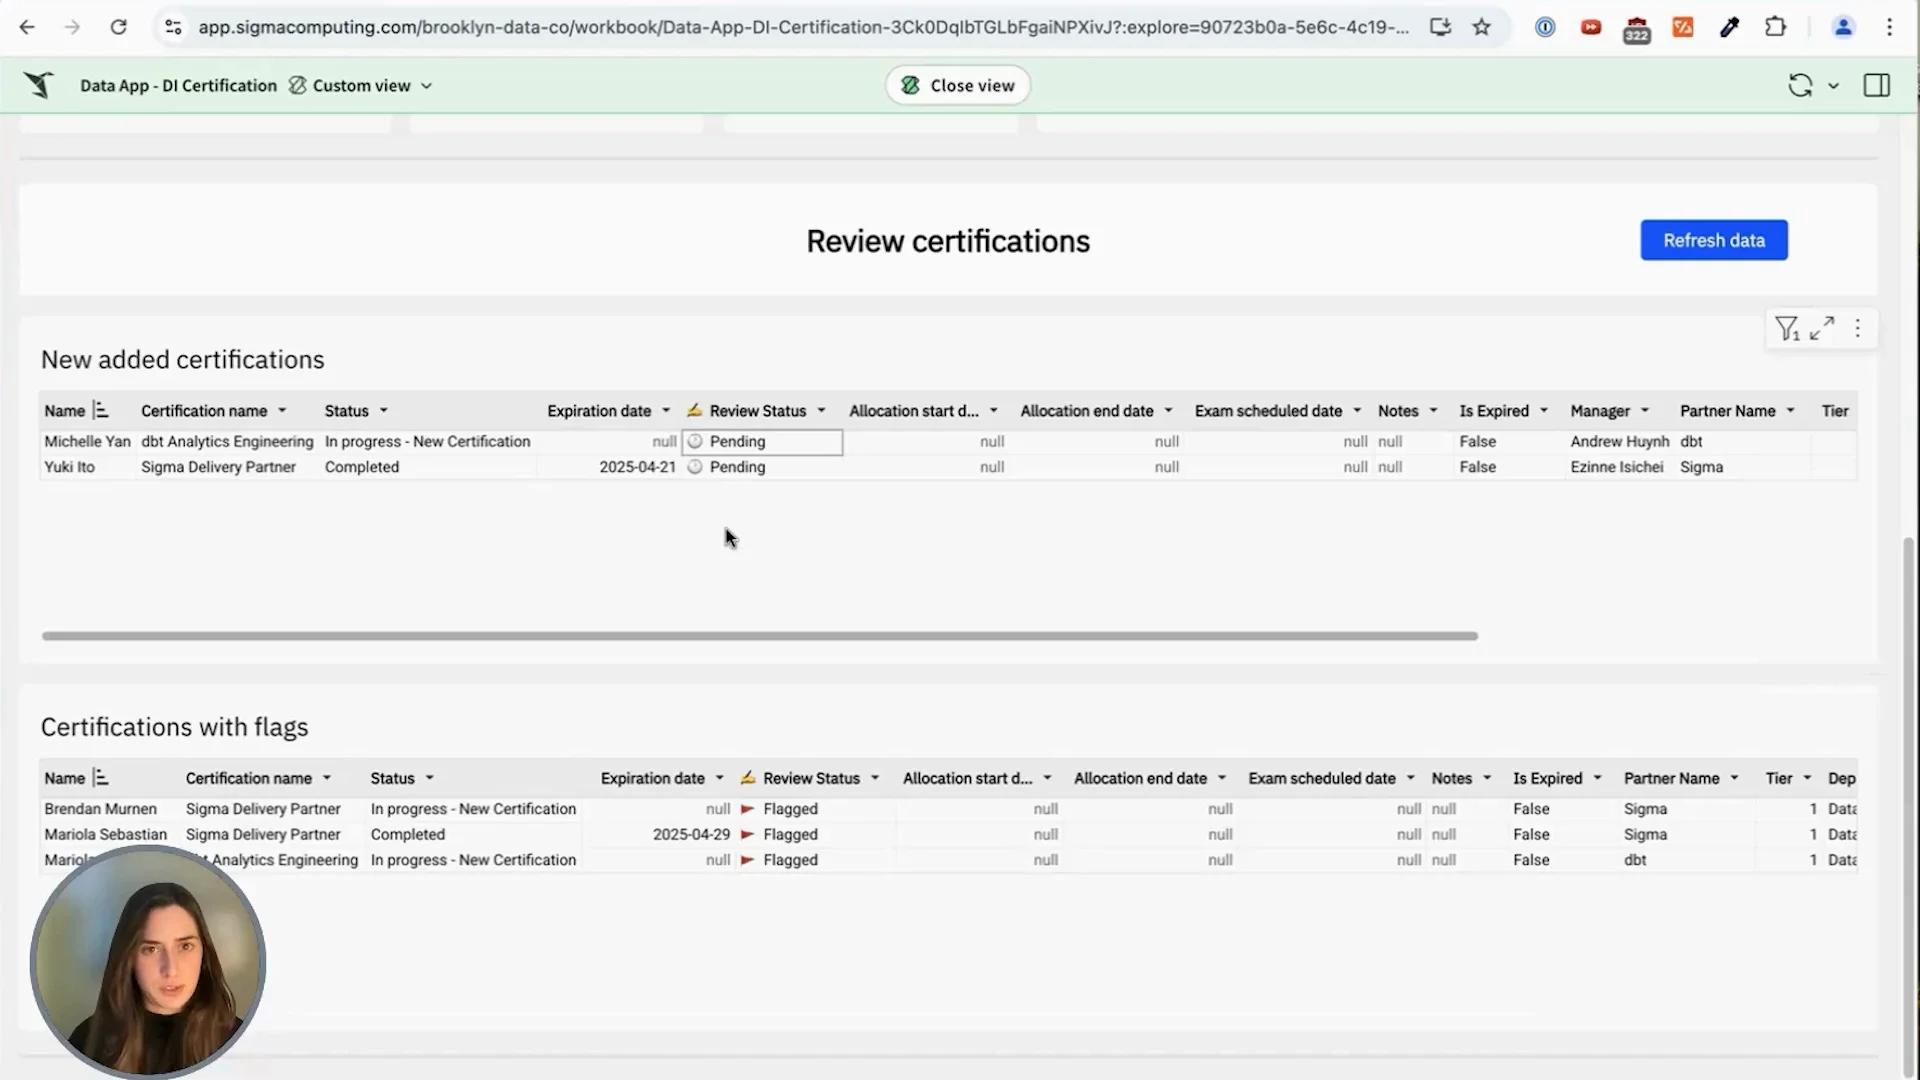Open the 1Password extension icon

1545,27
